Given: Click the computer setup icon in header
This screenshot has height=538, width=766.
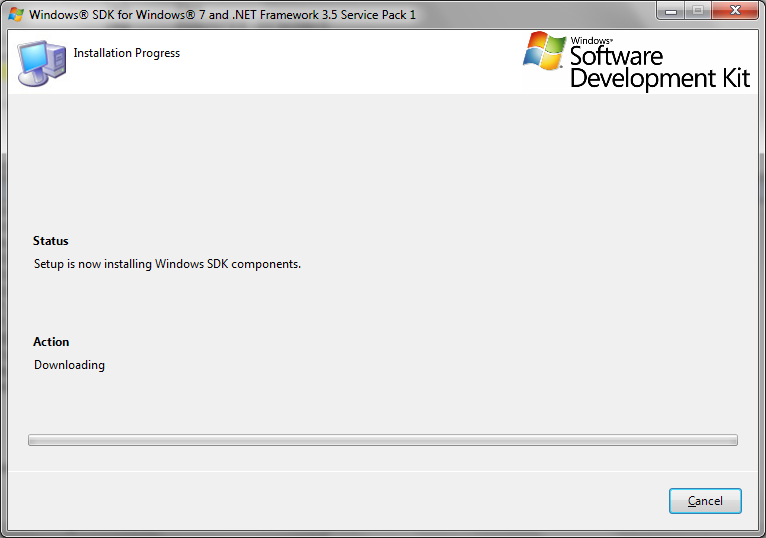Looking at the screenshot, I should pyautogui.click(x=42, y=62).
